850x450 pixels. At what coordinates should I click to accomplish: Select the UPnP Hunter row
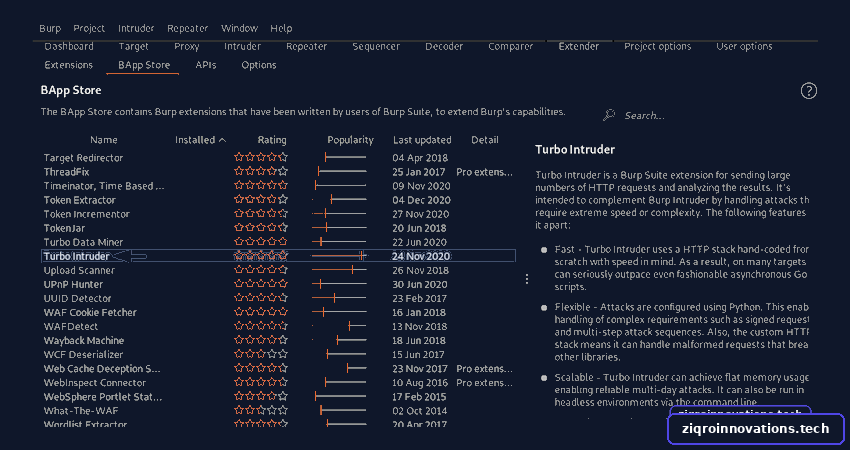tap(278, 284)
